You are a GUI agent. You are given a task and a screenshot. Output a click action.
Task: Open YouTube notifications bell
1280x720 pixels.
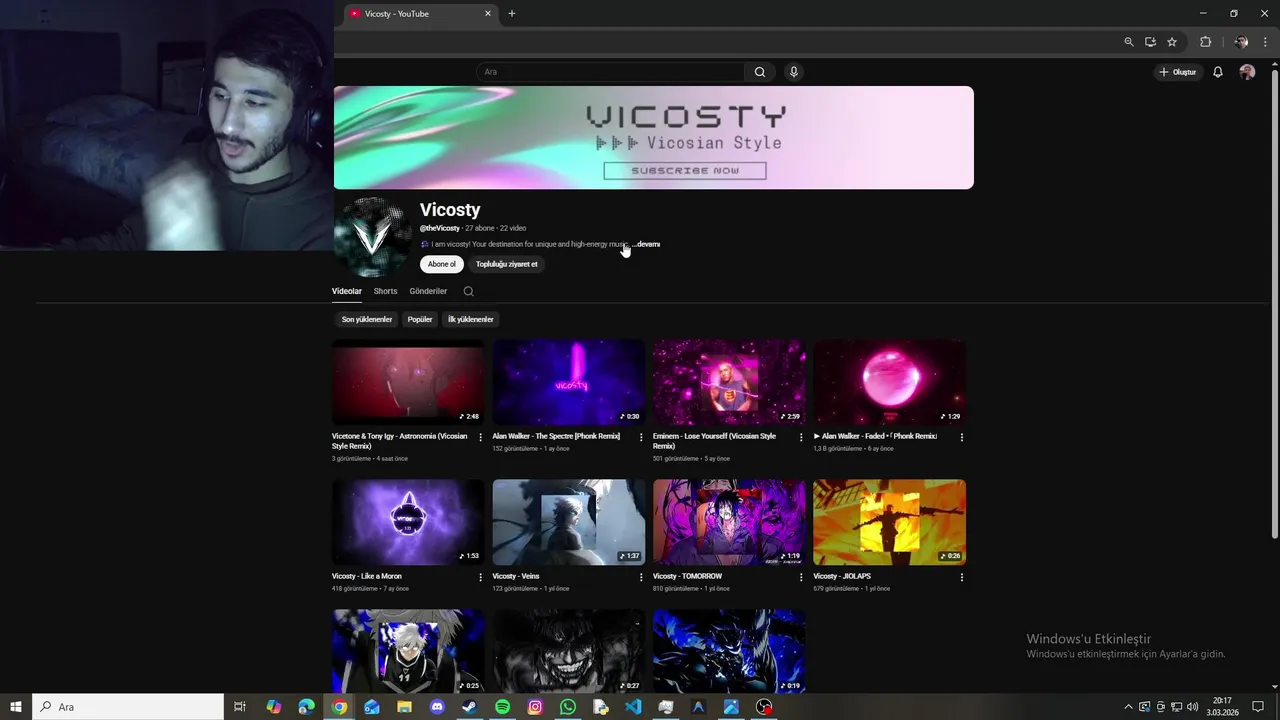pyautogui.click(x=1218, y=72)
